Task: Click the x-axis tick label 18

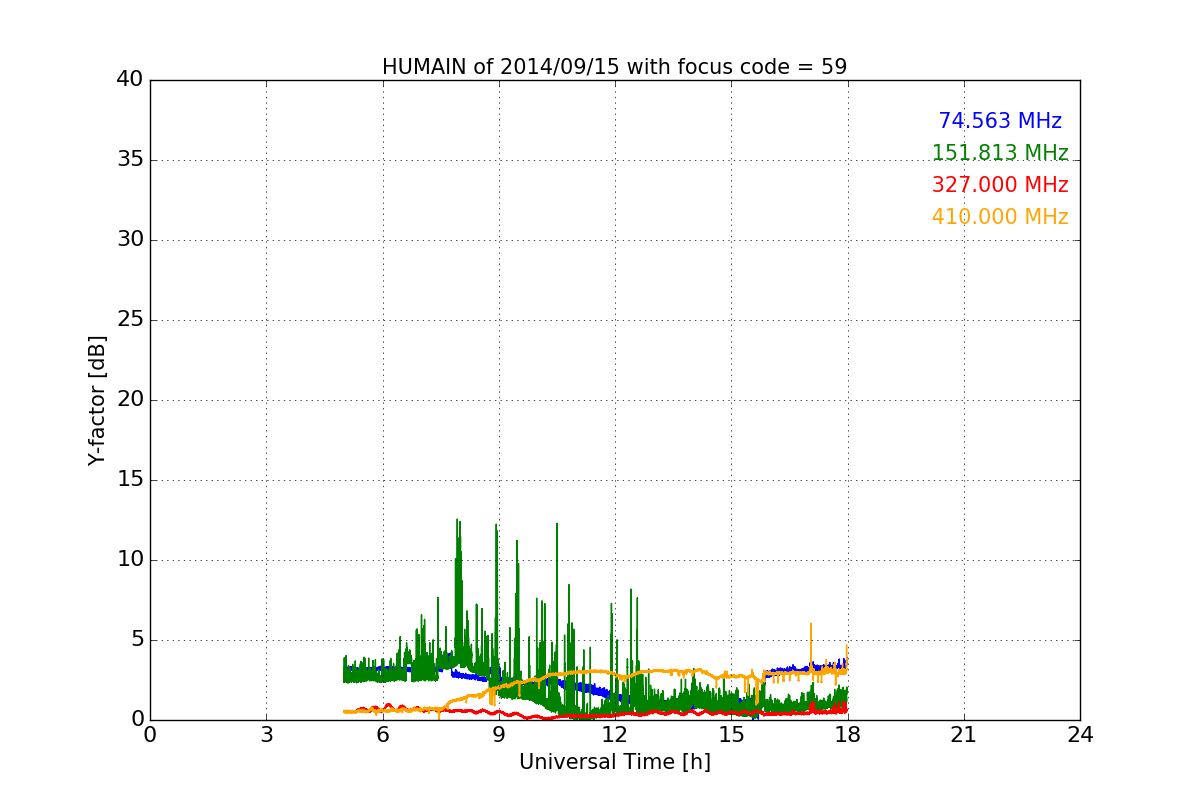Action: 847,735
